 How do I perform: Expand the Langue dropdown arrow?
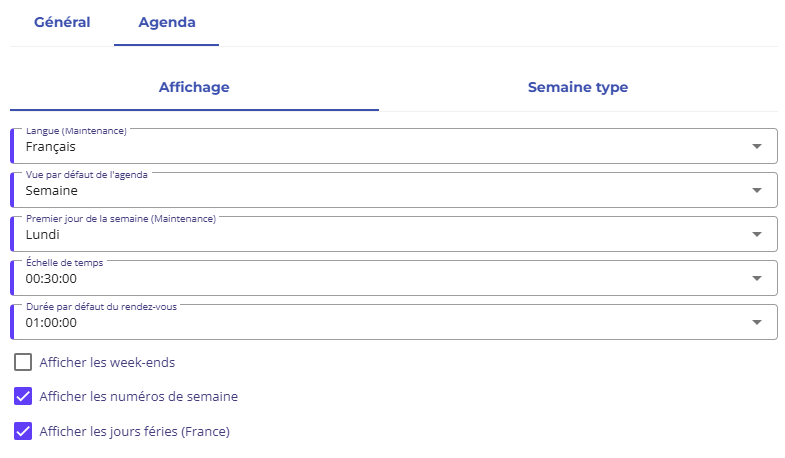(756, 147)
